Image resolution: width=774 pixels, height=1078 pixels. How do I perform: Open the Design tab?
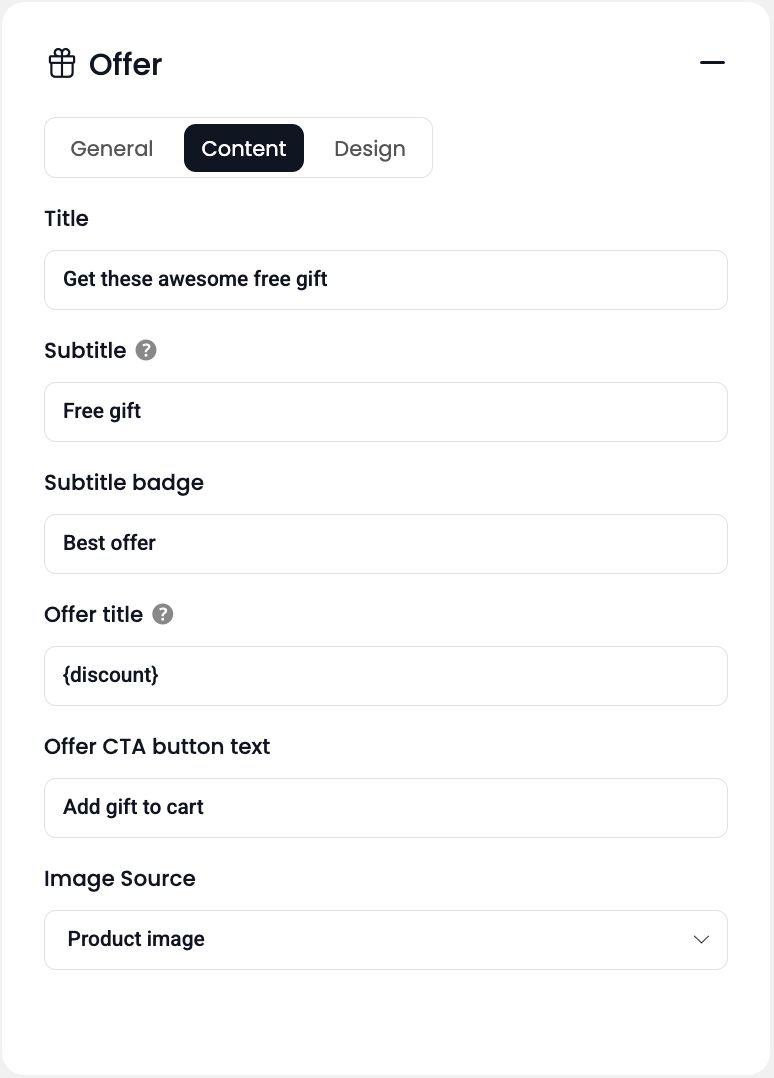coord(370,148)
